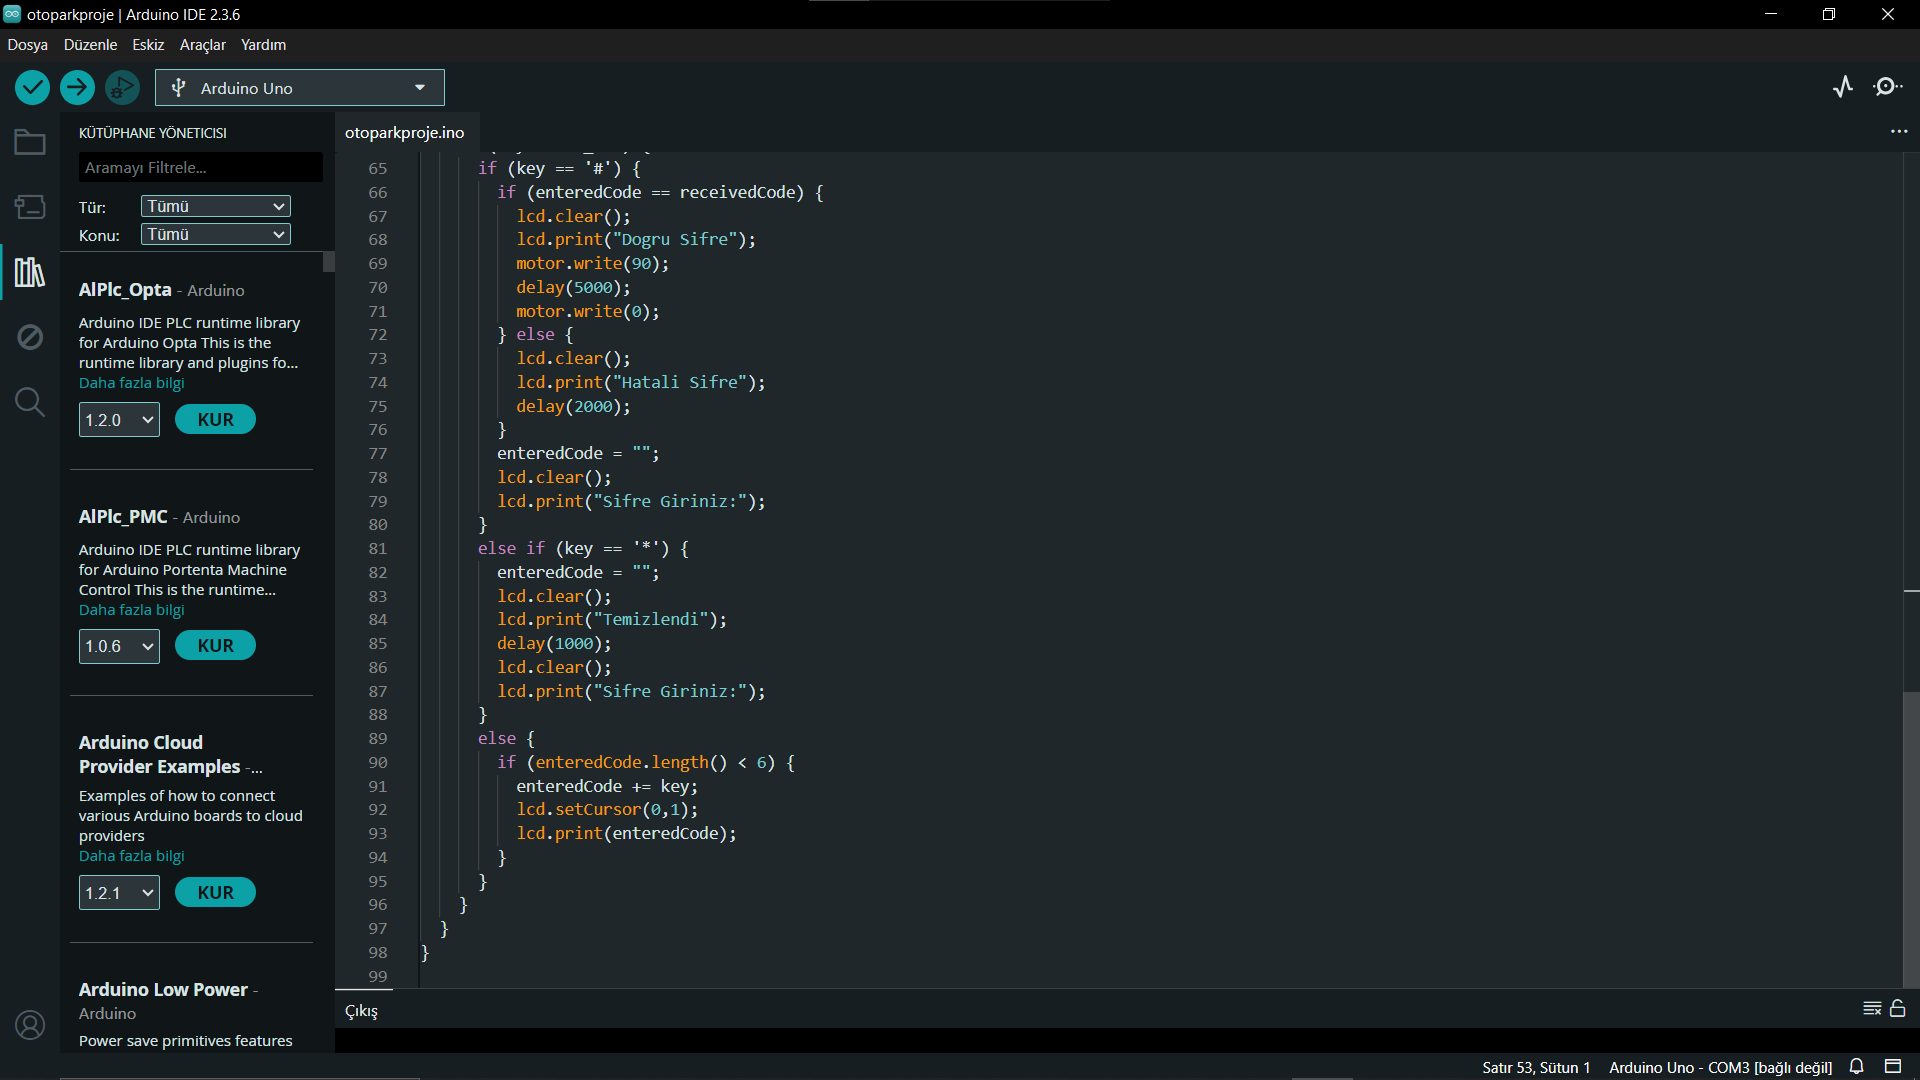The height and width of the screenshot is (1080, 1920).
Task: Click the Aramayı Filtrele search field
Action: [200, 168]
